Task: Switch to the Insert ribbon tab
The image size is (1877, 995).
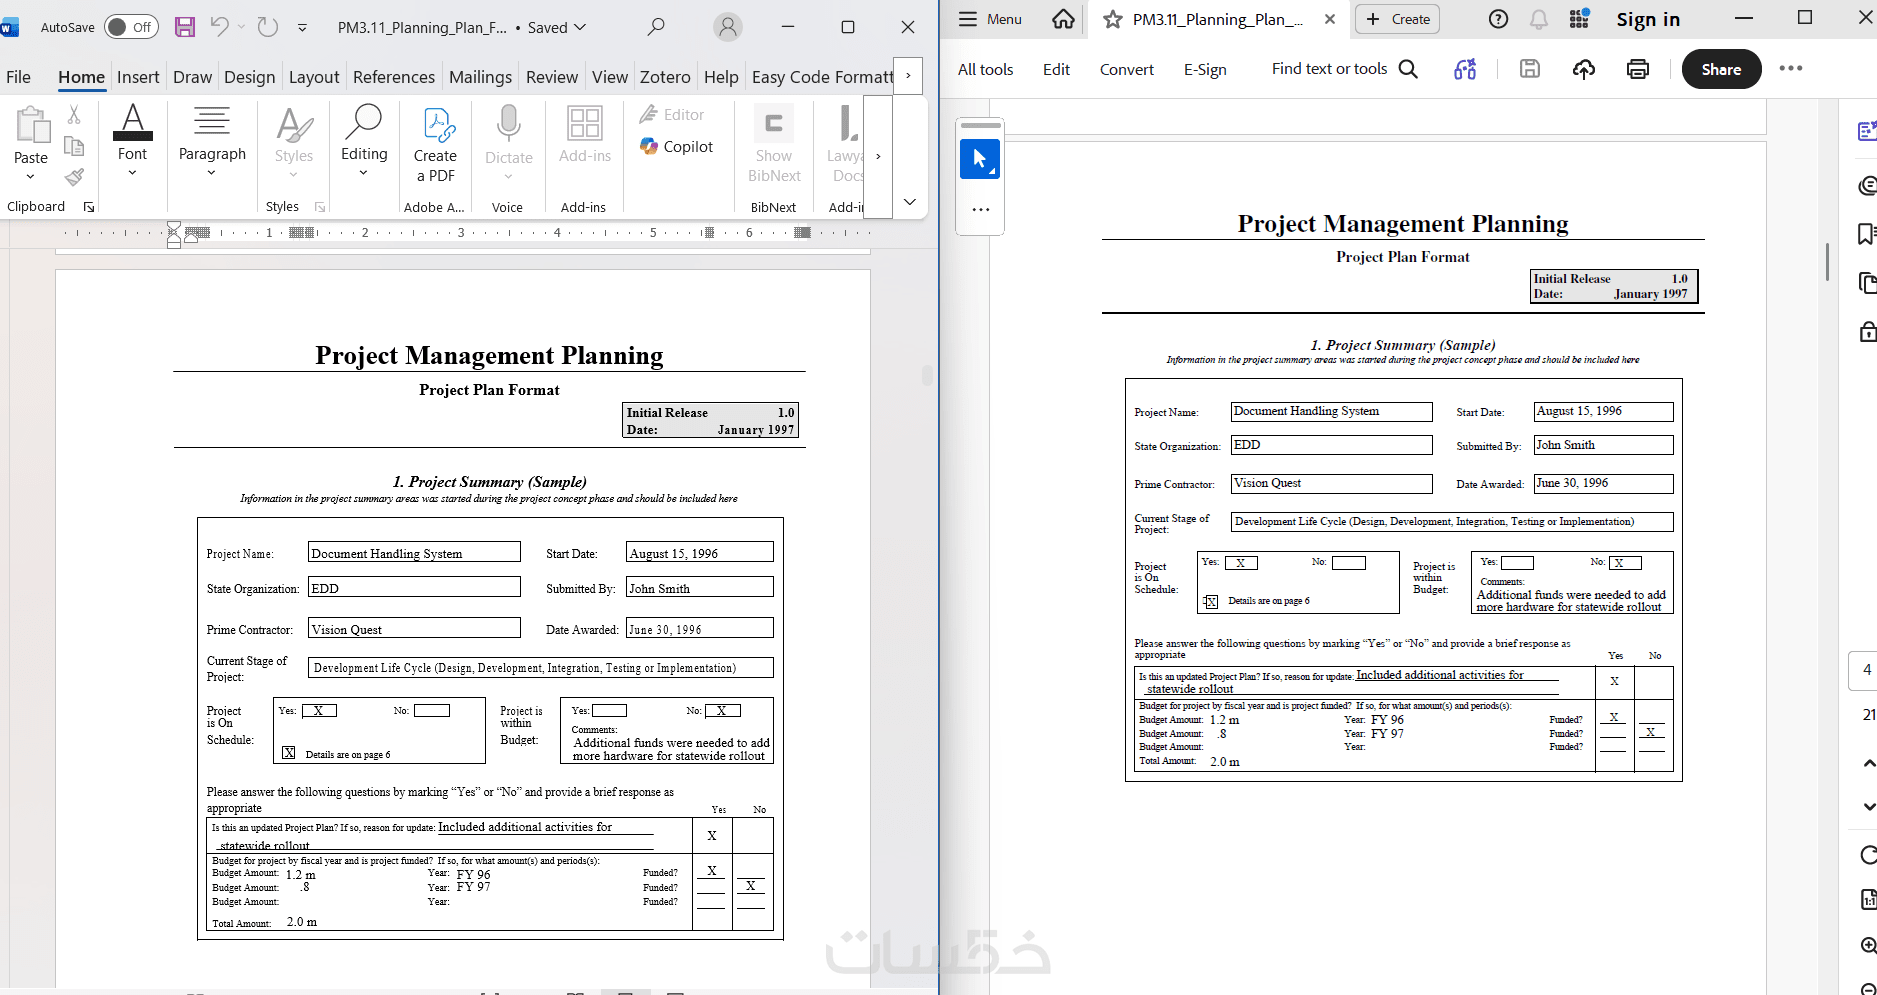Action: pos(138,77)
